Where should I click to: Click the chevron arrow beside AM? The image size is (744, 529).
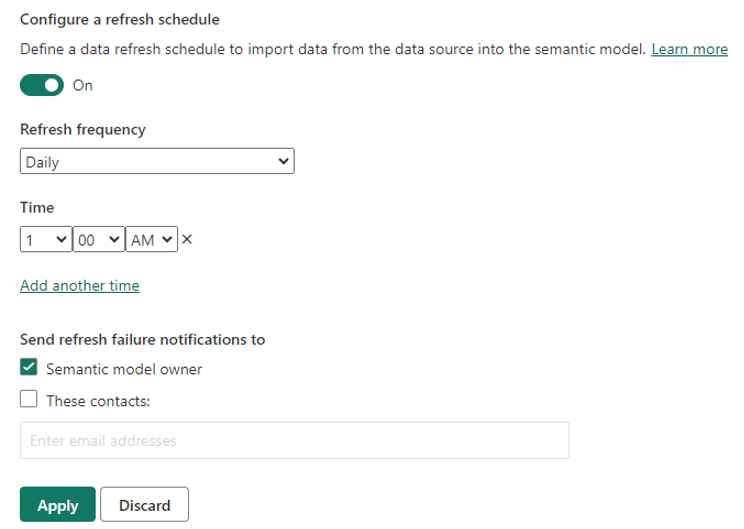166,240
